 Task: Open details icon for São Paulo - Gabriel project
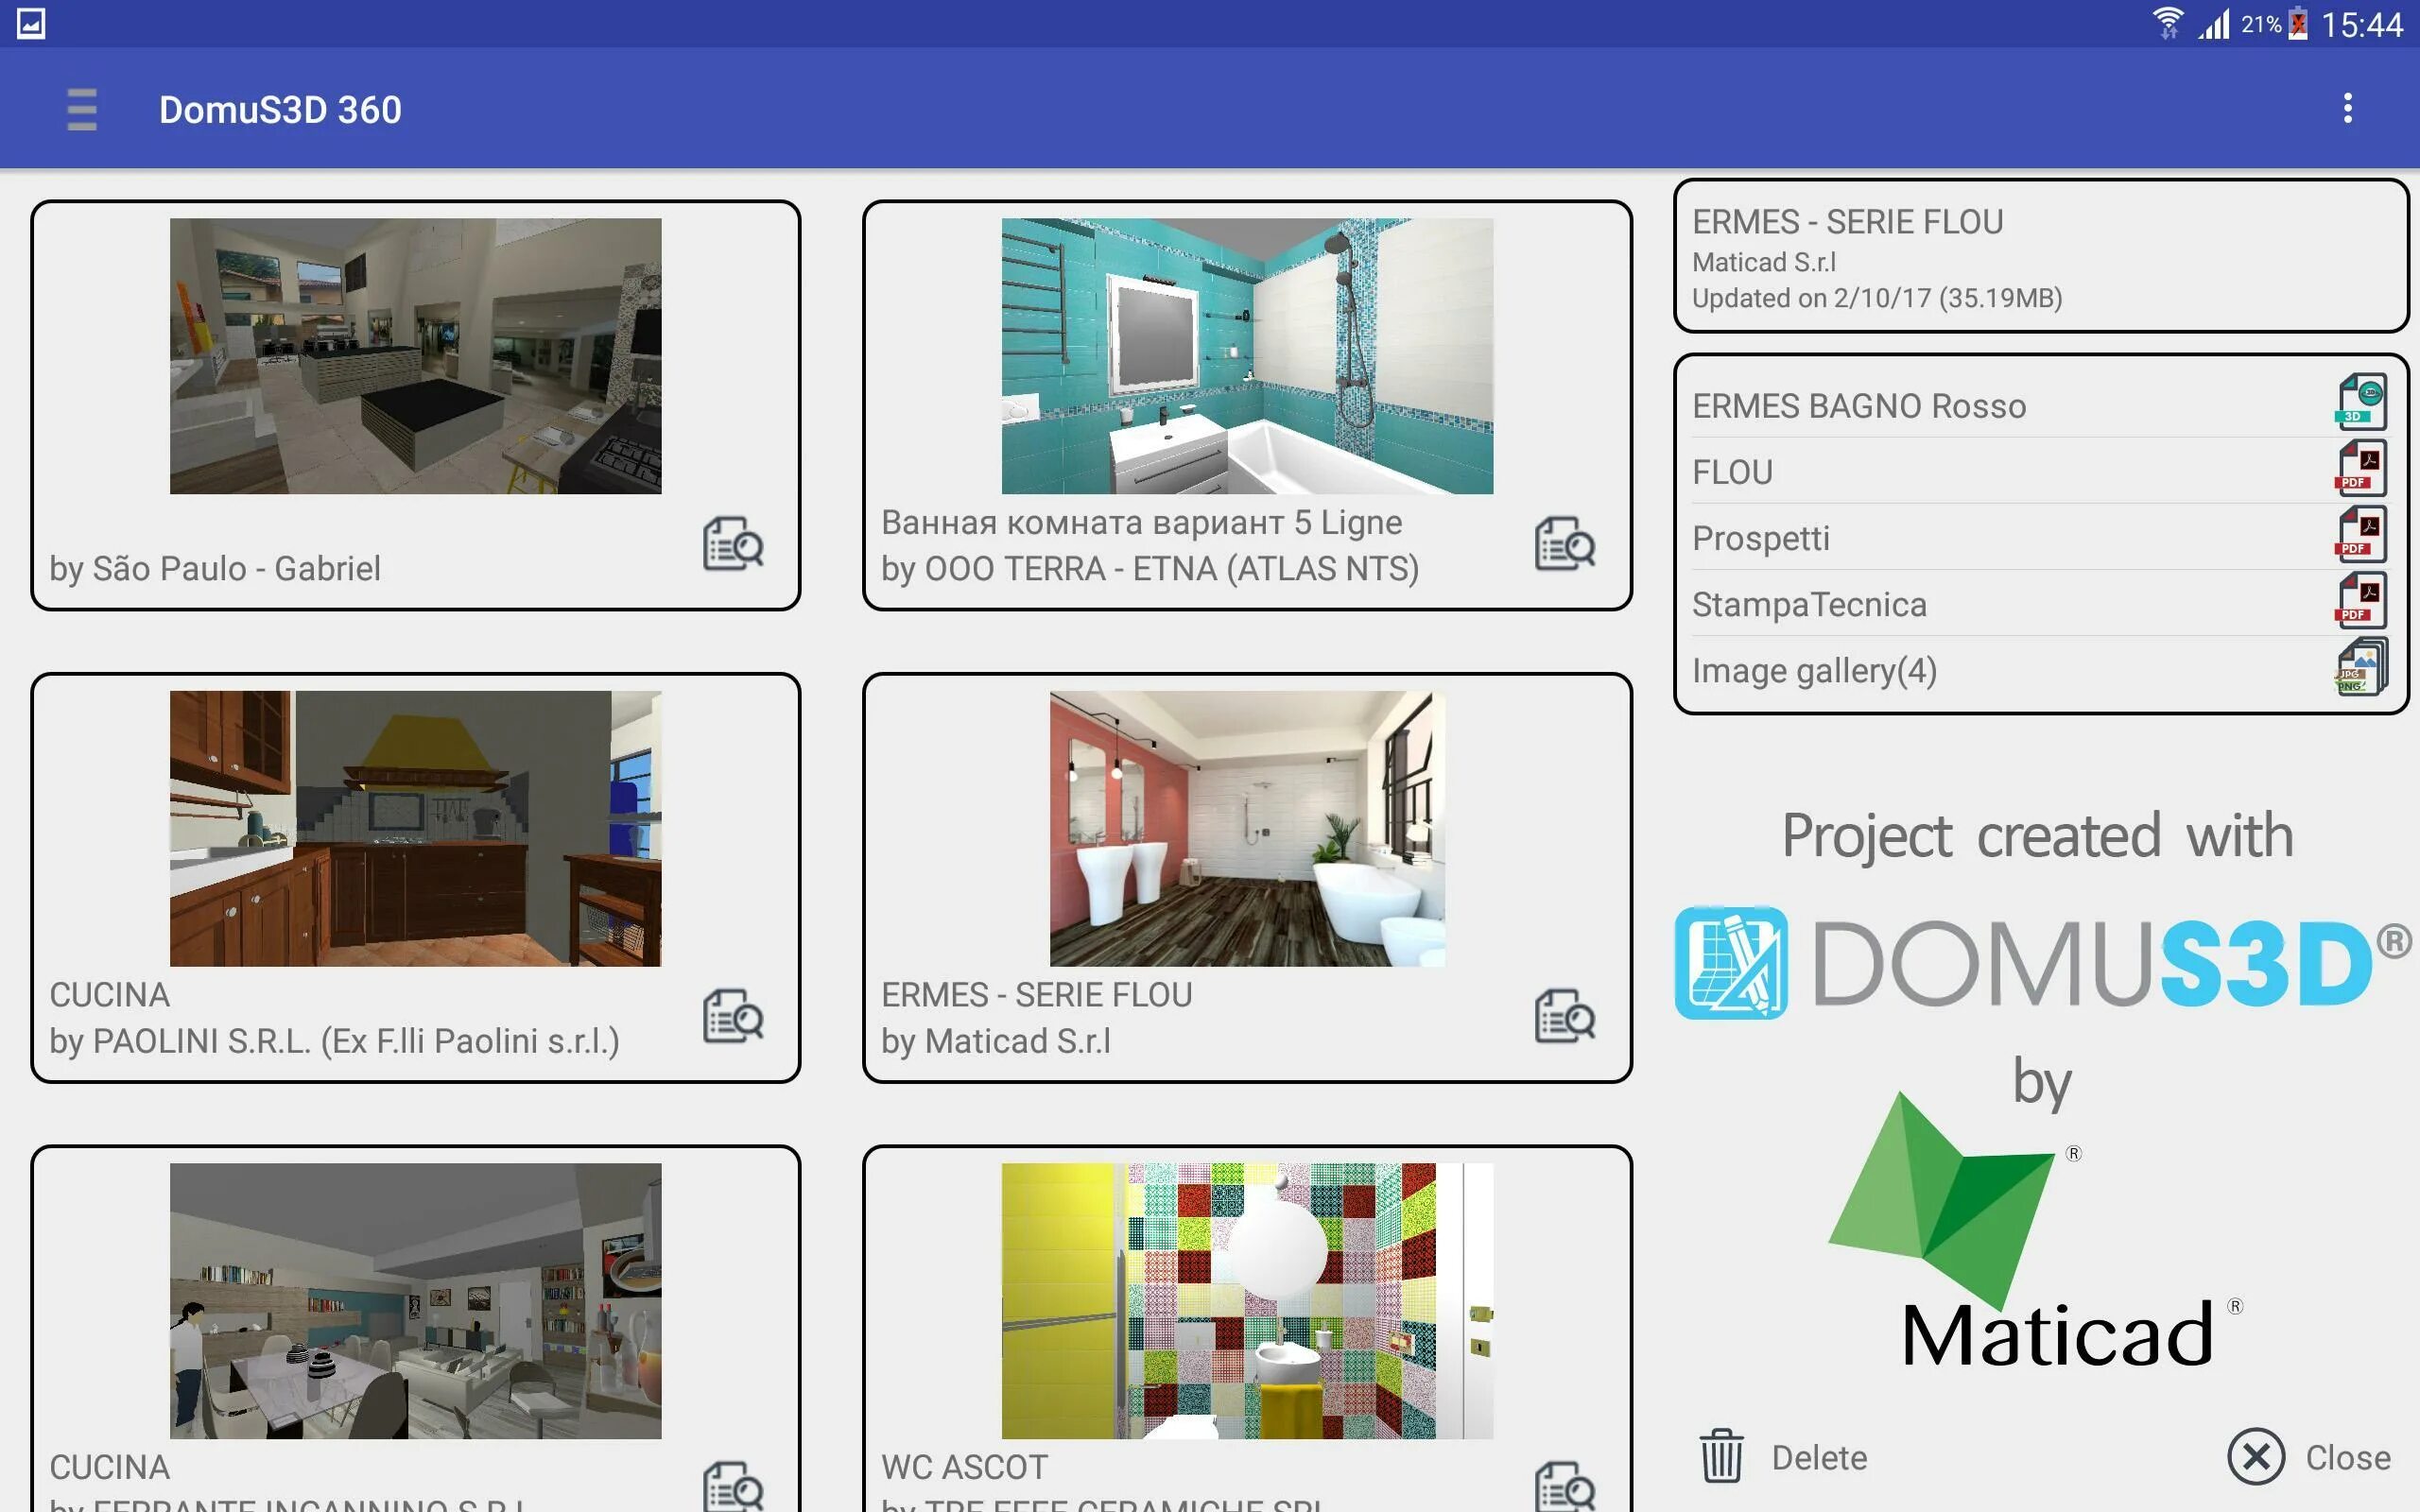(x=733, y=544)
